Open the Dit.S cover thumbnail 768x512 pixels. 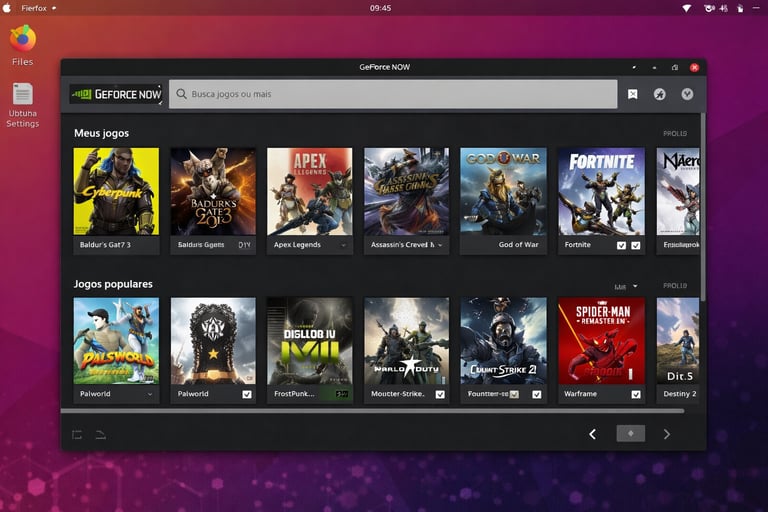[678, 341]
